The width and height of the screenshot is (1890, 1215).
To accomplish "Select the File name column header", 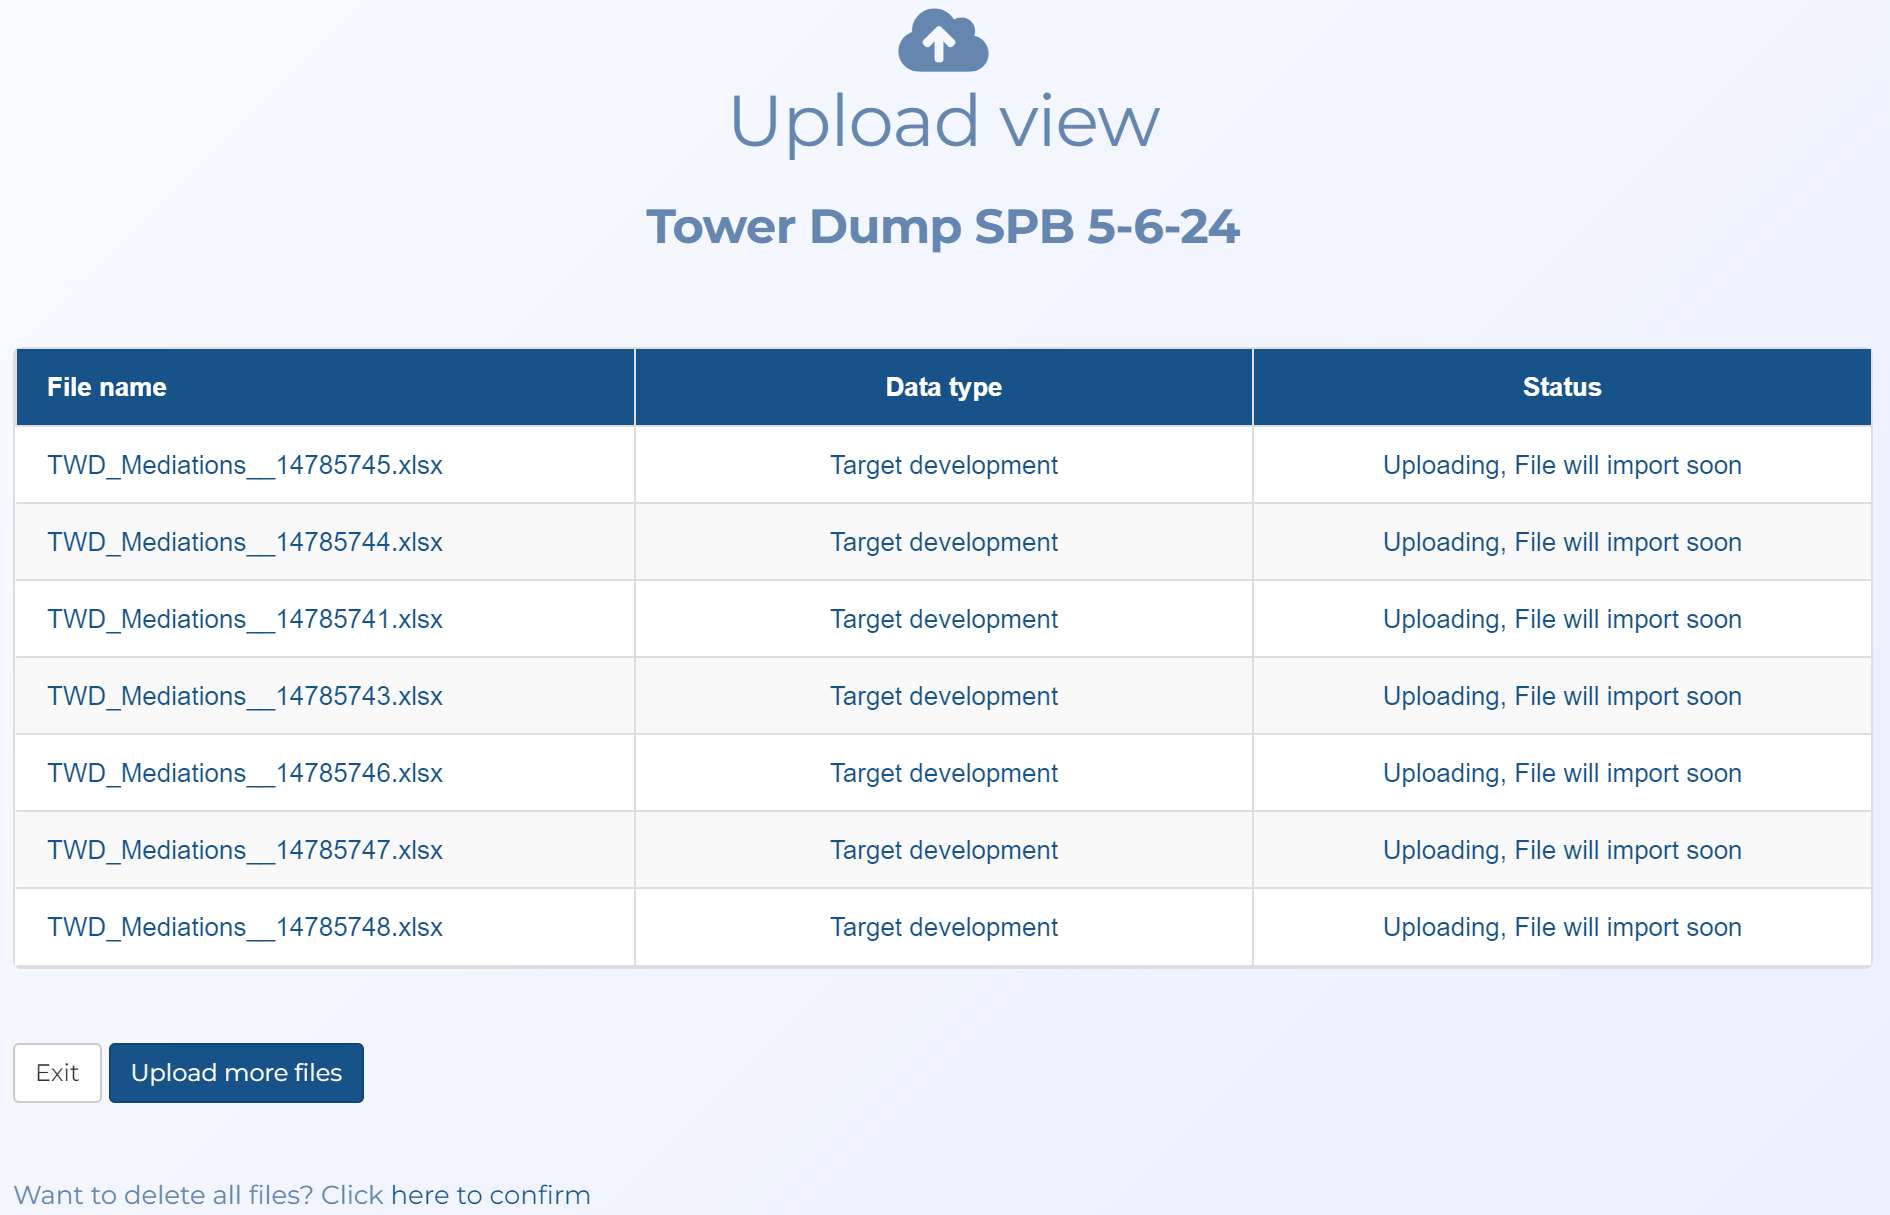I will point(107,387).
